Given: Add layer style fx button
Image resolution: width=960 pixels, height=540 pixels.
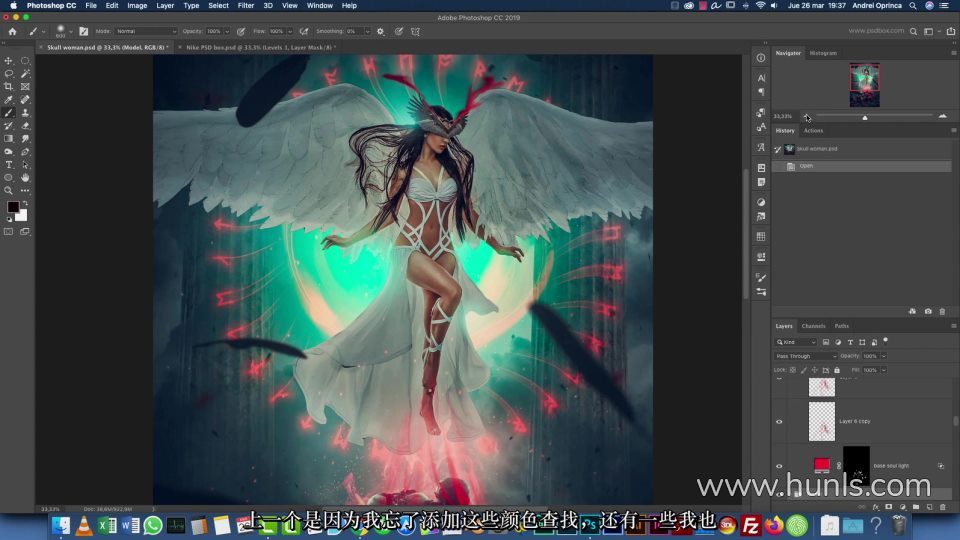Looking at the screenshot, I should pyautogui.click(x=876, y=507).
